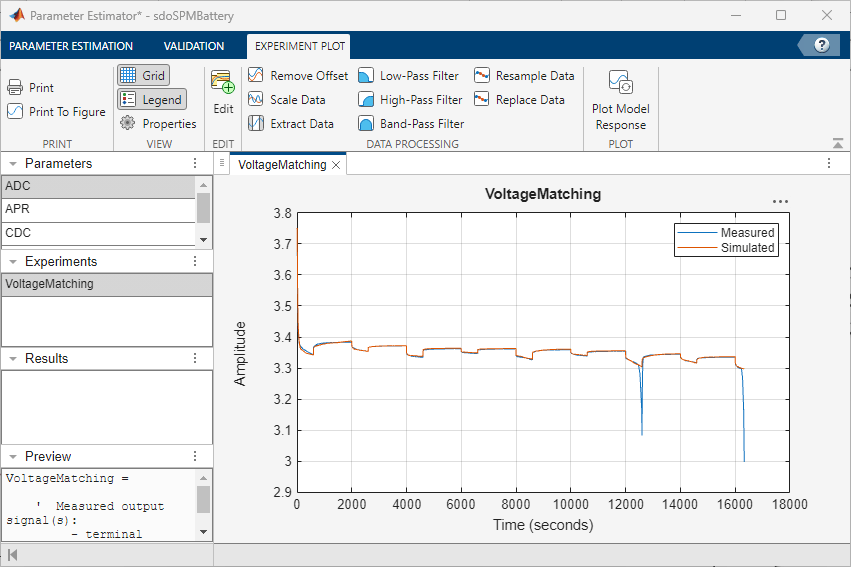Click the Low-Pass Filter label

419,76
